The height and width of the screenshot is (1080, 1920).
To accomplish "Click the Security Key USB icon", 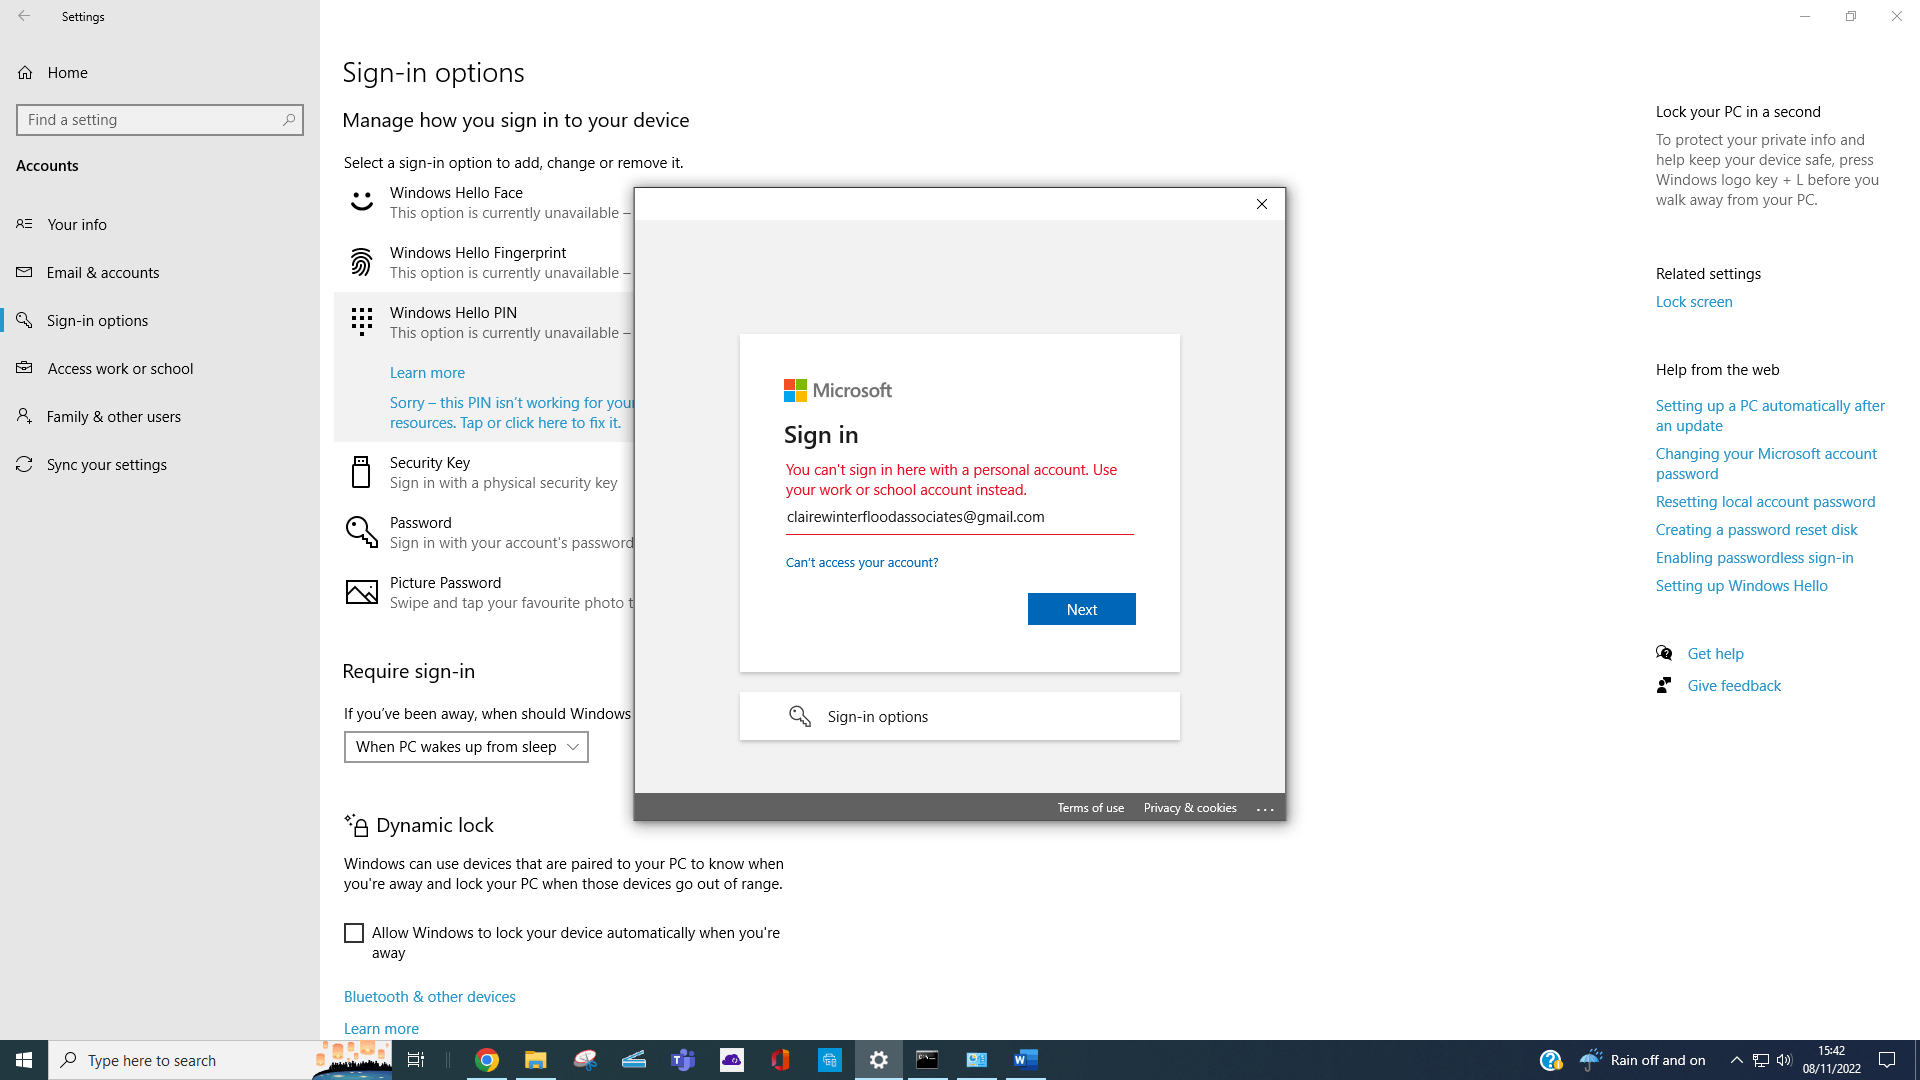I will point(361,472).
